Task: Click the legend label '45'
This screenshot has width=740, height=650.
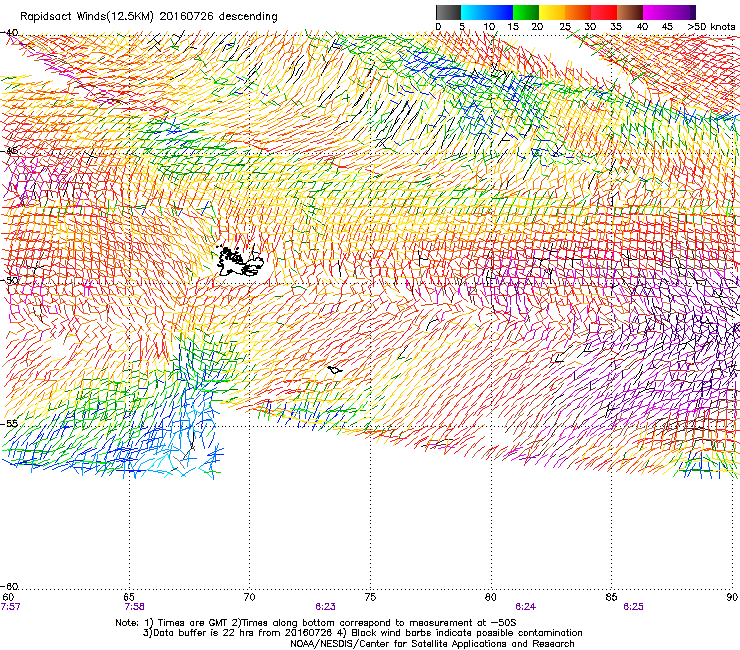Action: click(x=667, y=26)
